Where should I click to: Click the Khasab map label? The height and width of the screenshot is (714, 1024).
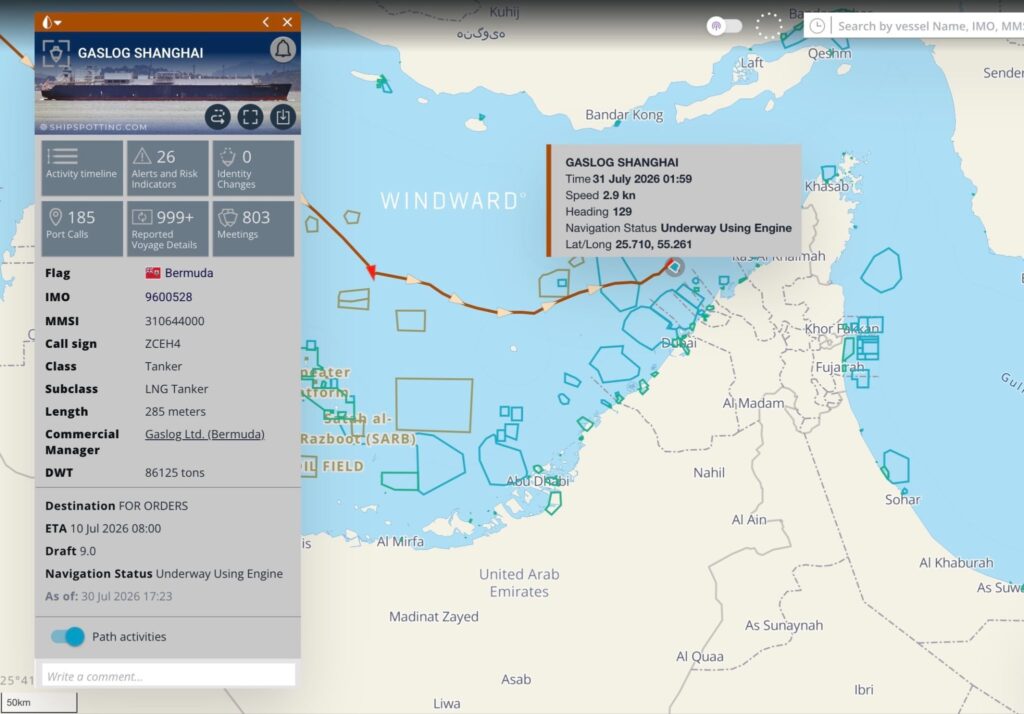pos(827,186)
